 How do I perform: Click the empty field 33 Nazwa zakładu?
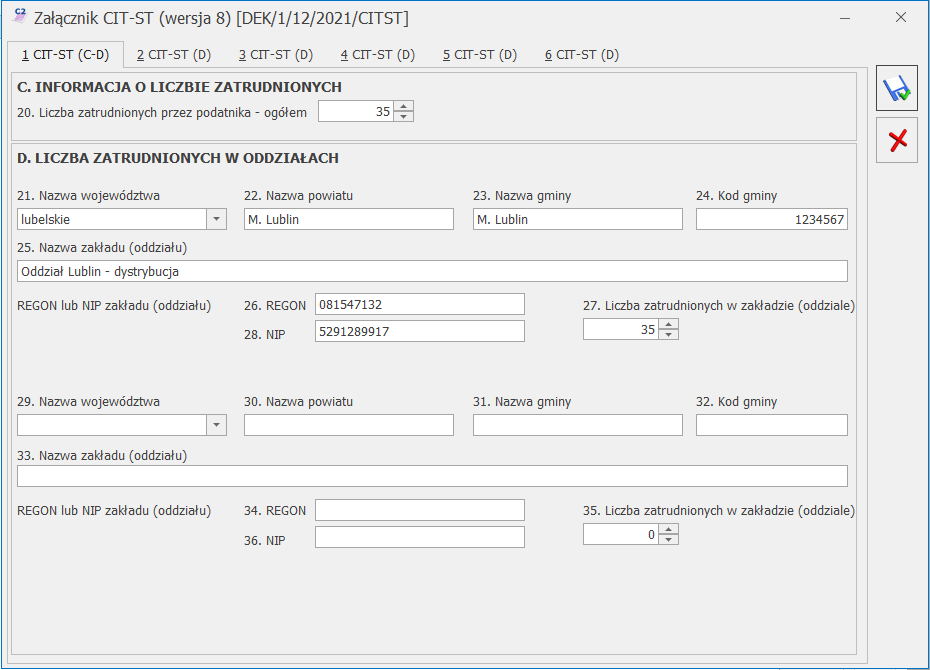coord(430,475)
